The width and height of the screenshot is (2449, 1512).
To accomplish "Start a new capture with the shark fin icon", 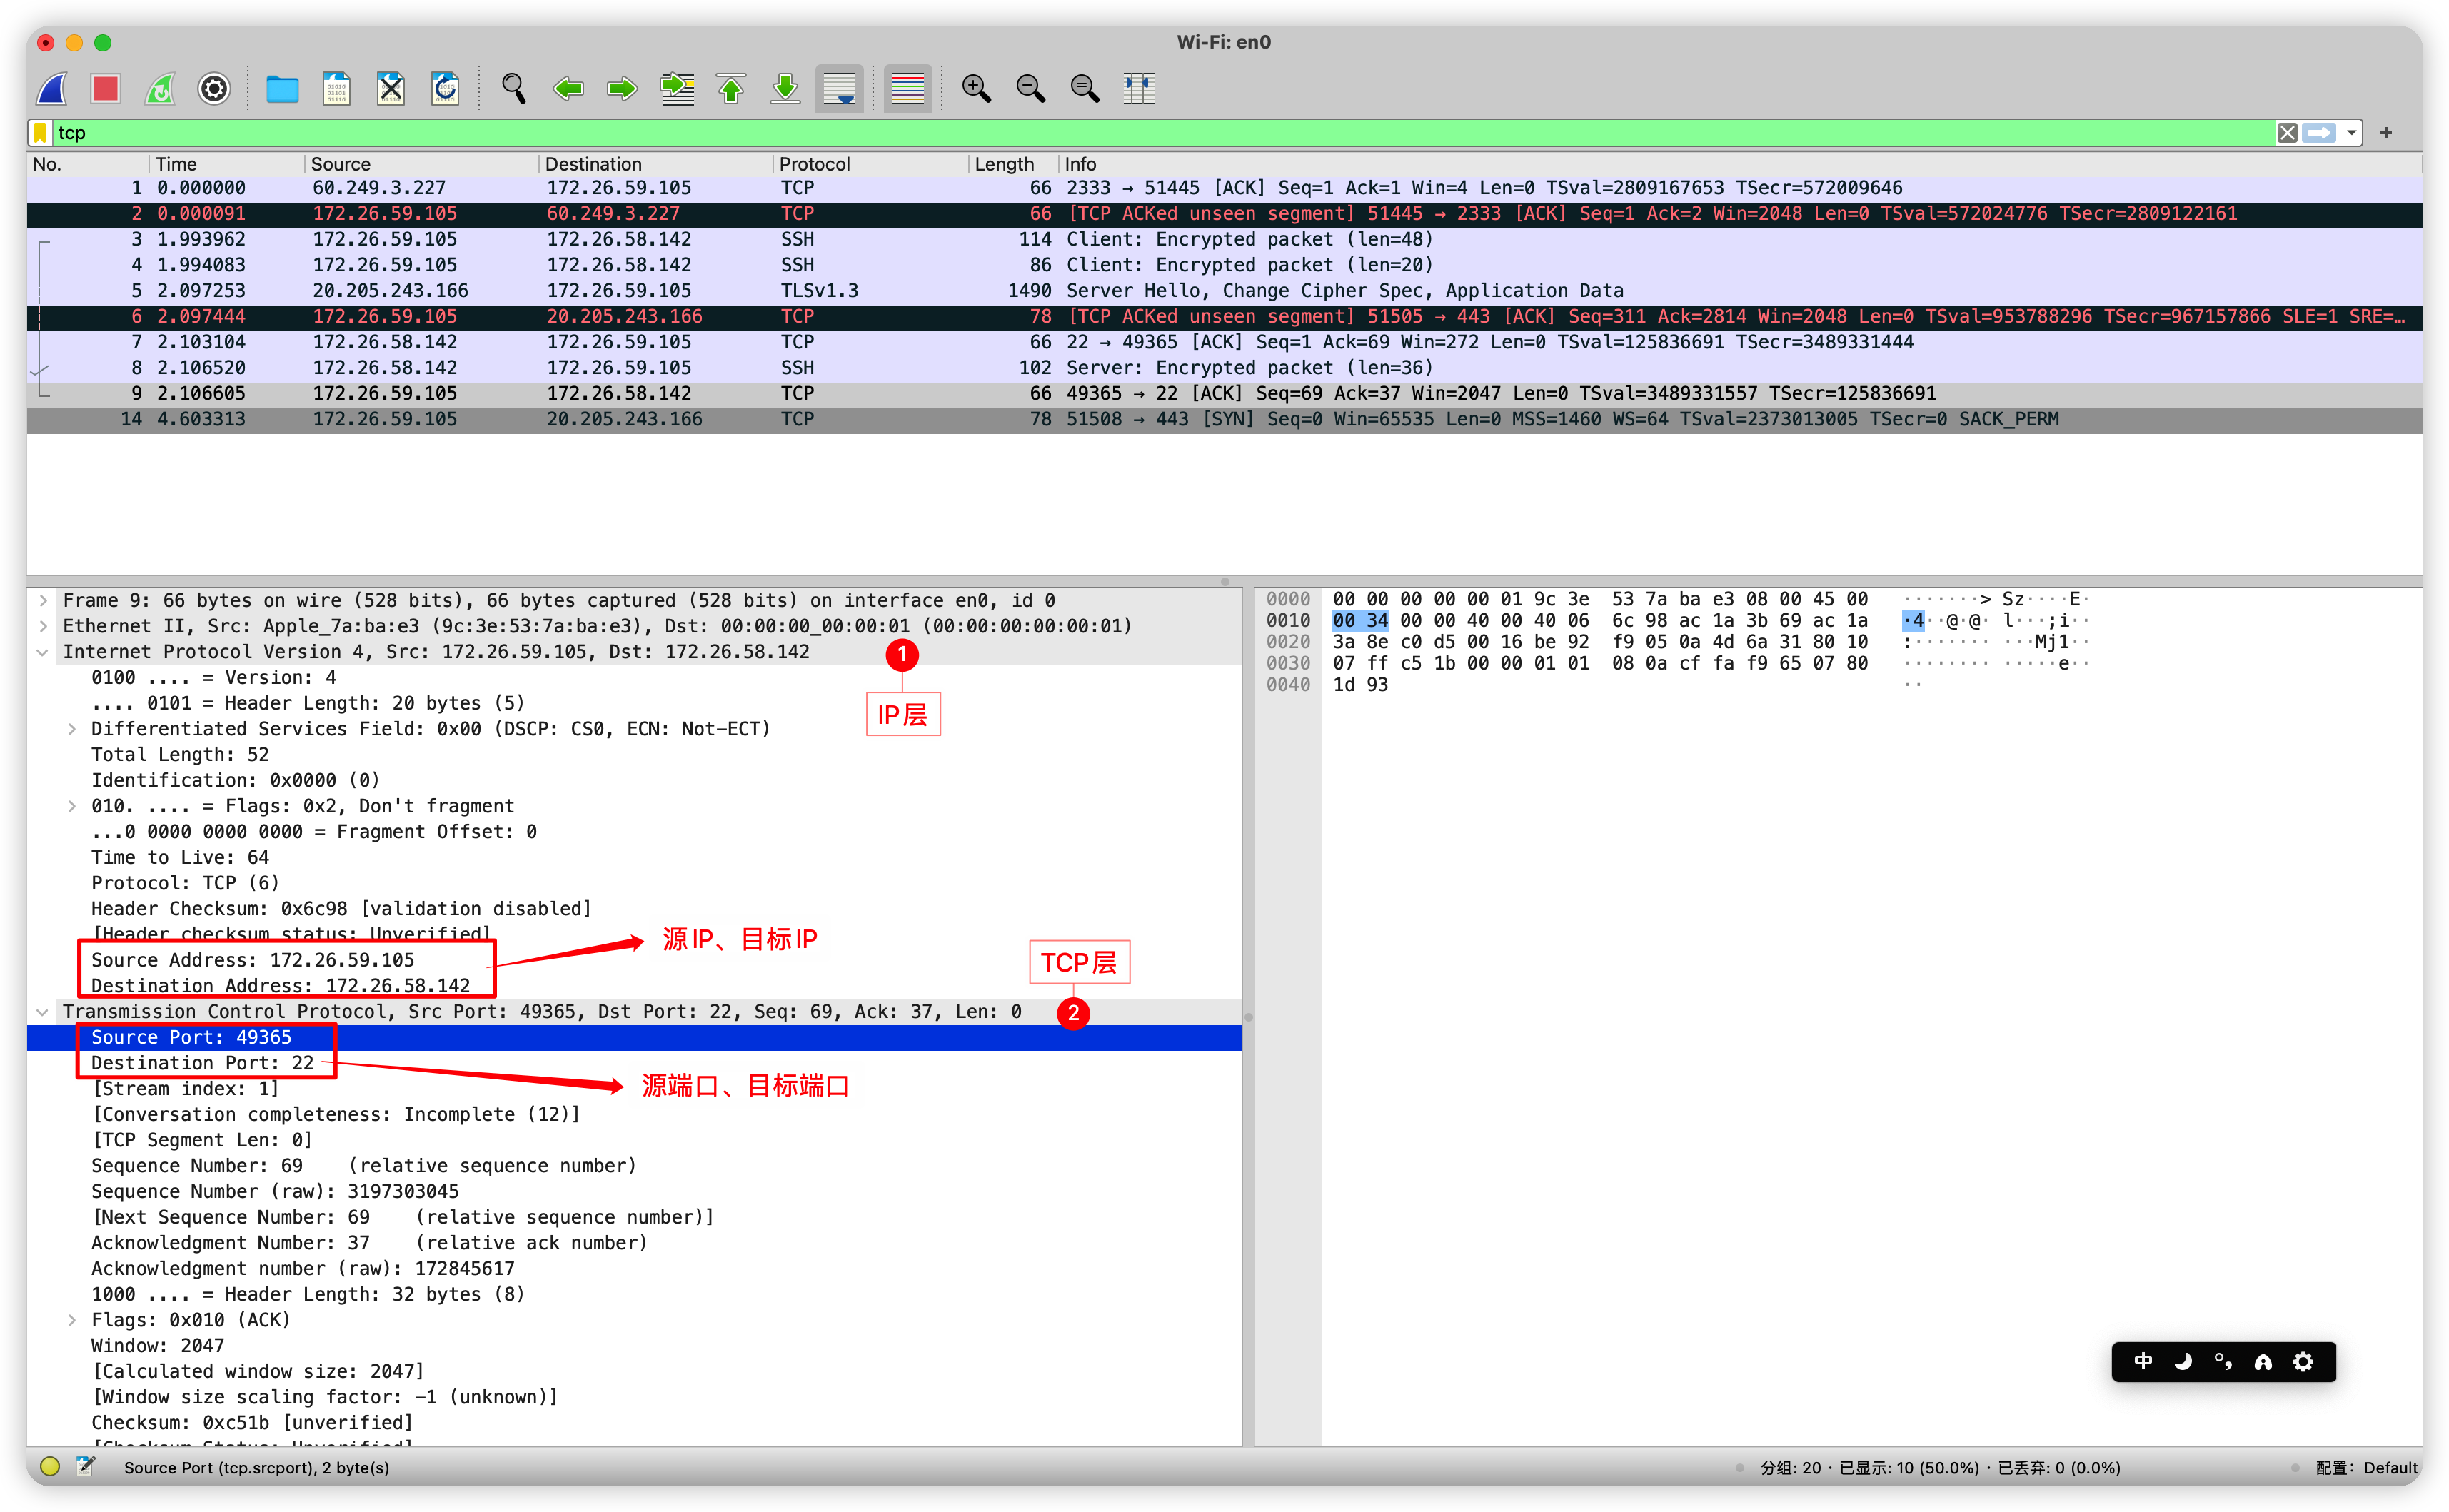I will (x=51, y=88).
